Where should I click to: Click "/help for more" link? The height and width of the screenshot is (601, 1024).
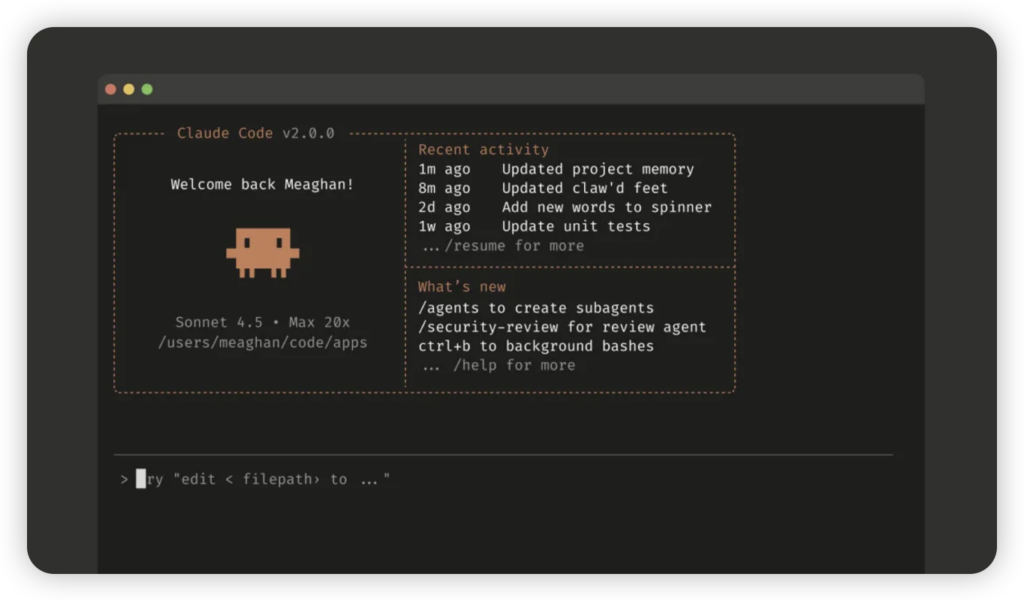point(513,365)
